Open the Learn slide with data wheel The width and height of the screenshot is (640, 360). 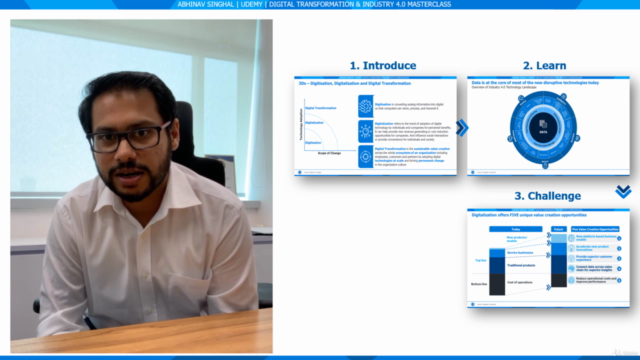tap(548, 126)
